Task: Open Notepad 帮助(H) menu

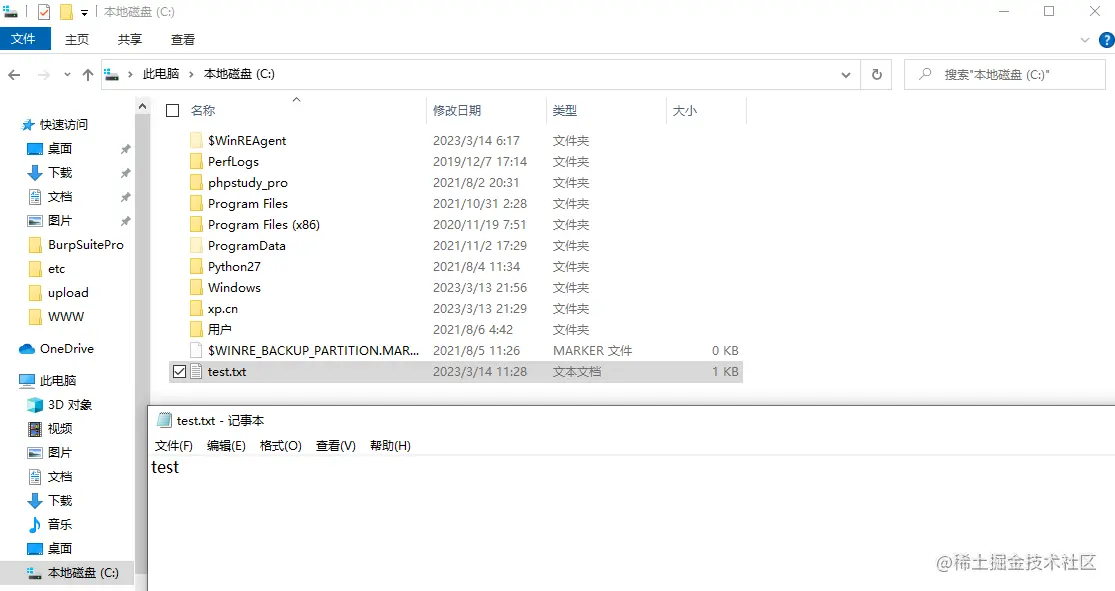Action: point(390,446)
